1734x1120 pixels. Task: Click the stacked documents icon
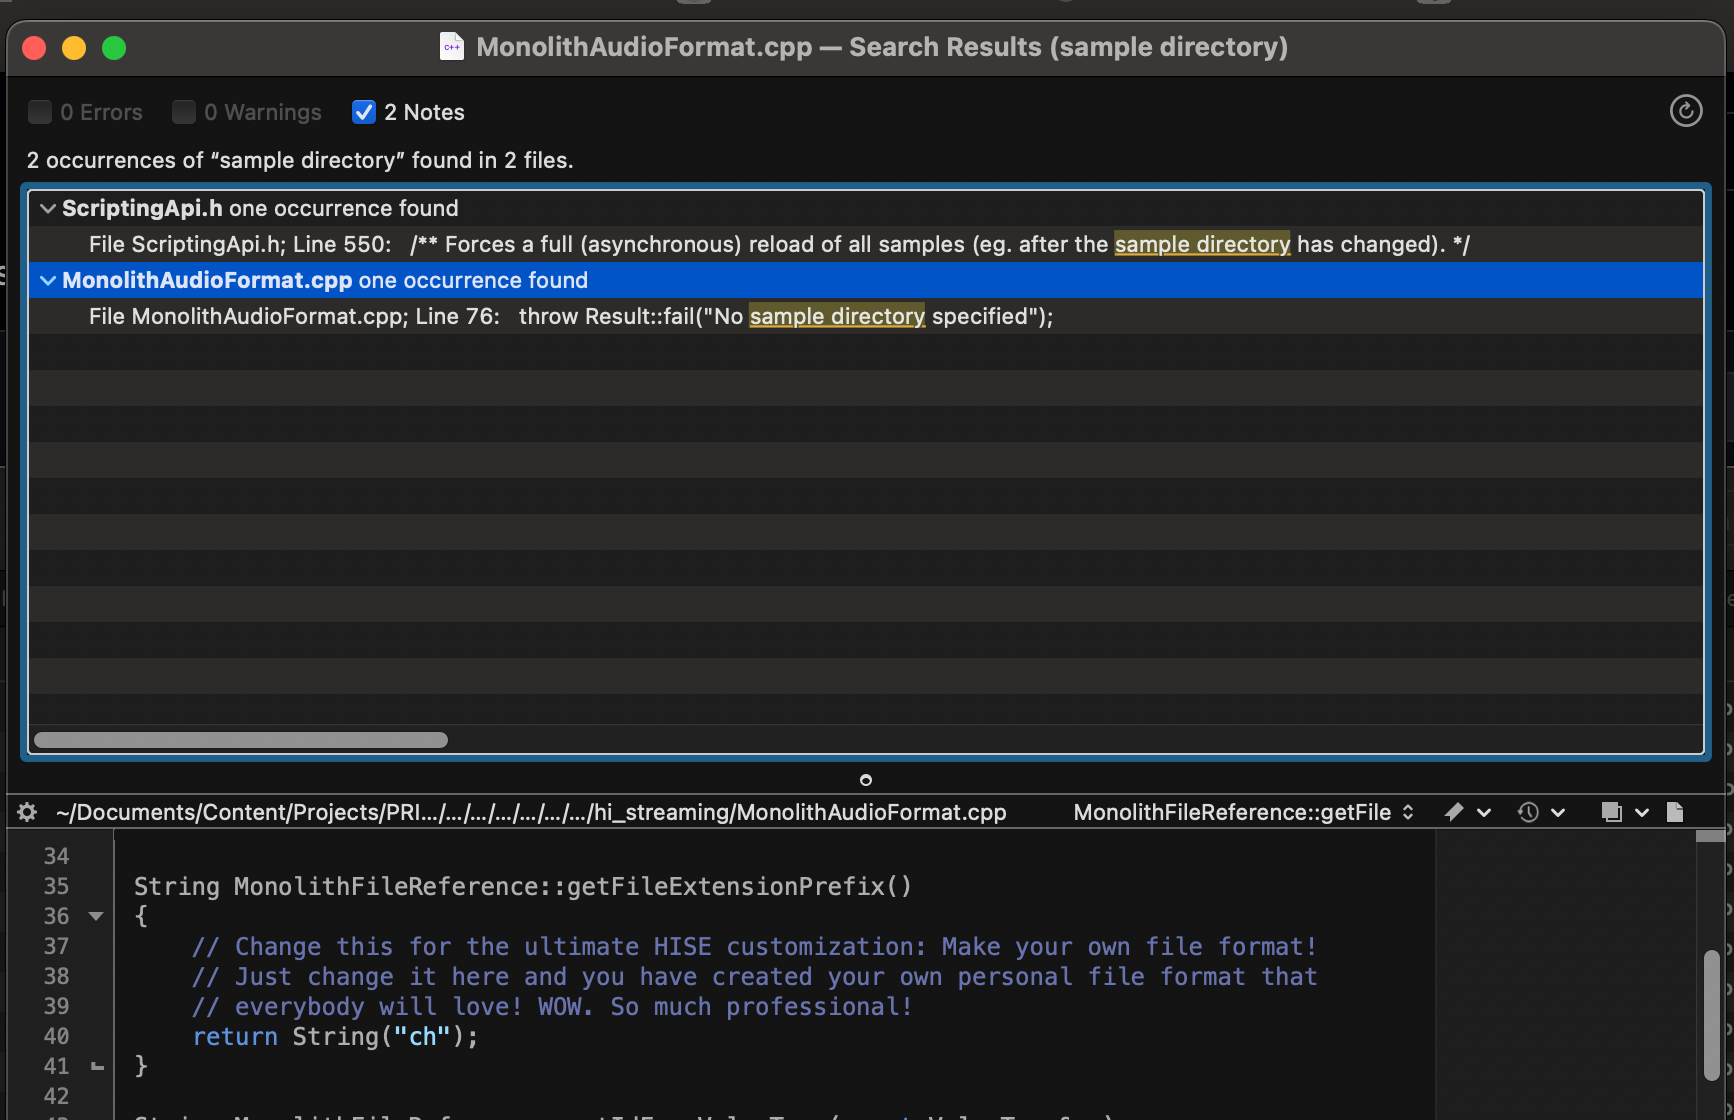pos(1611,812)
